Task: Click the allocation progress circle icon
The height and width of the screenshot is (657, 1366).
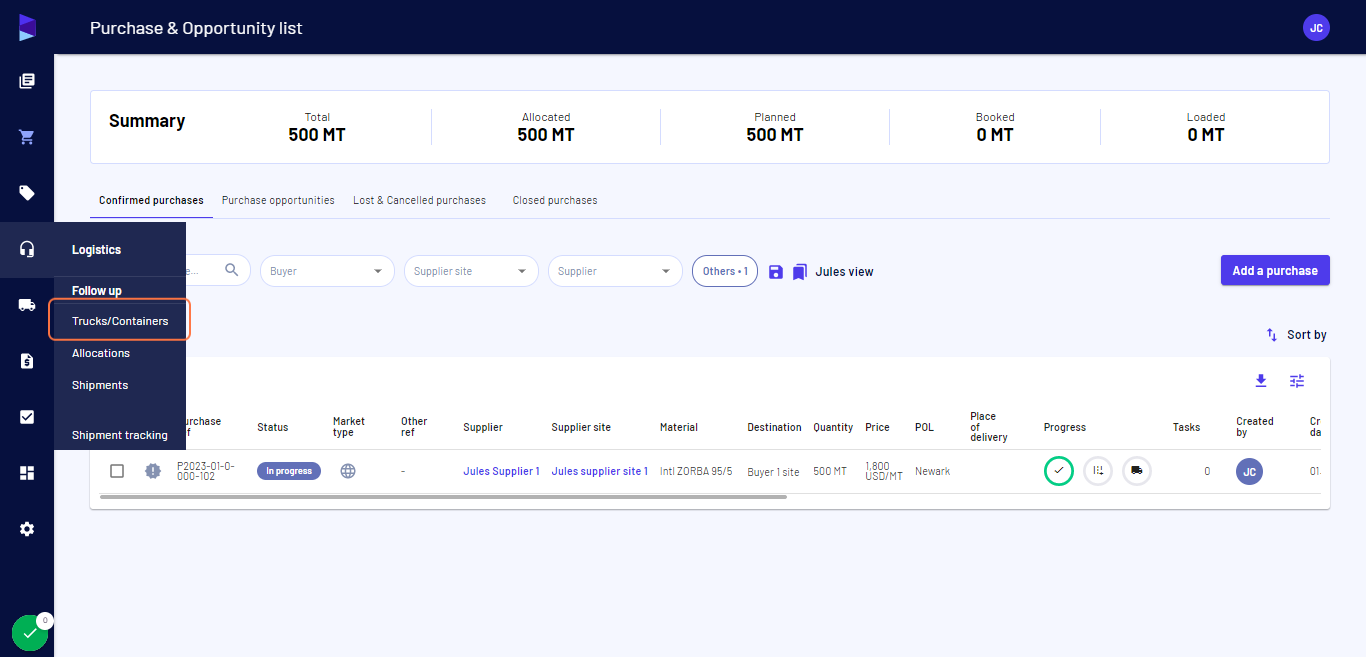Action: pos(1098,471)
